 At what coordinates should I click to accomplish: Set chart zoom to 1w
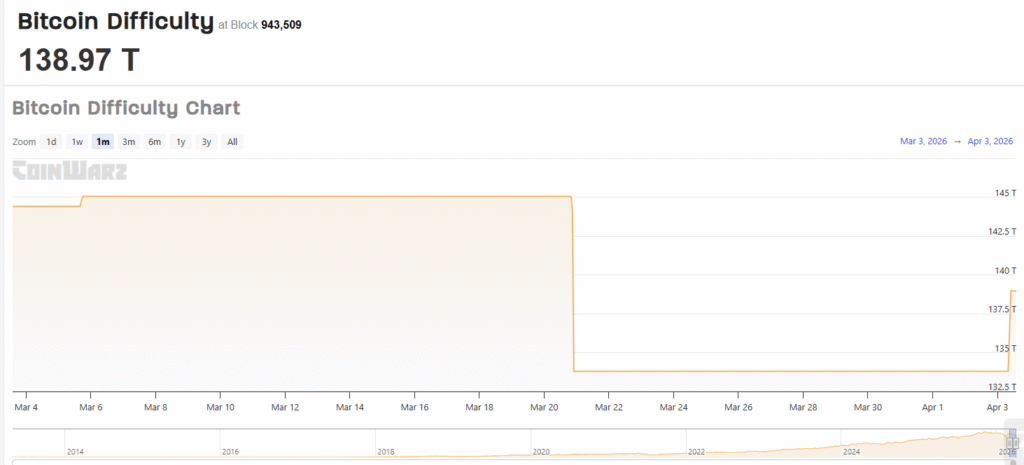tap(77, 142)
